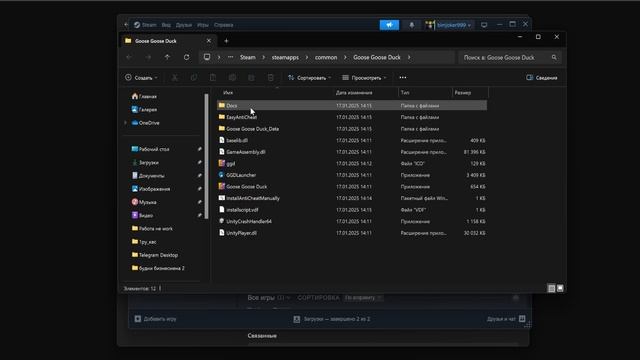The image size is (640, 360).
Task: Click Steam in the breadcrumb path
Action: [247, 58]
